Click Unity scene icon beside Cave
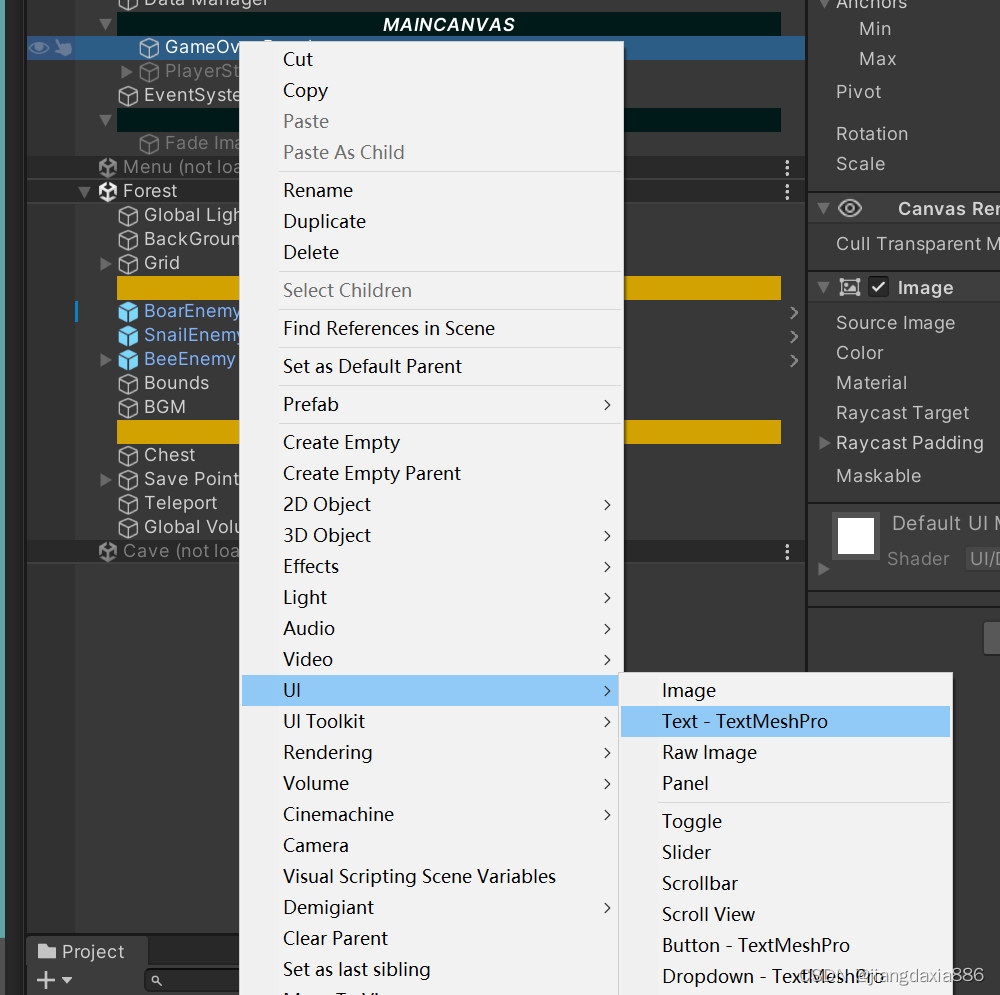1000x995 pixels. click(108, 551)
